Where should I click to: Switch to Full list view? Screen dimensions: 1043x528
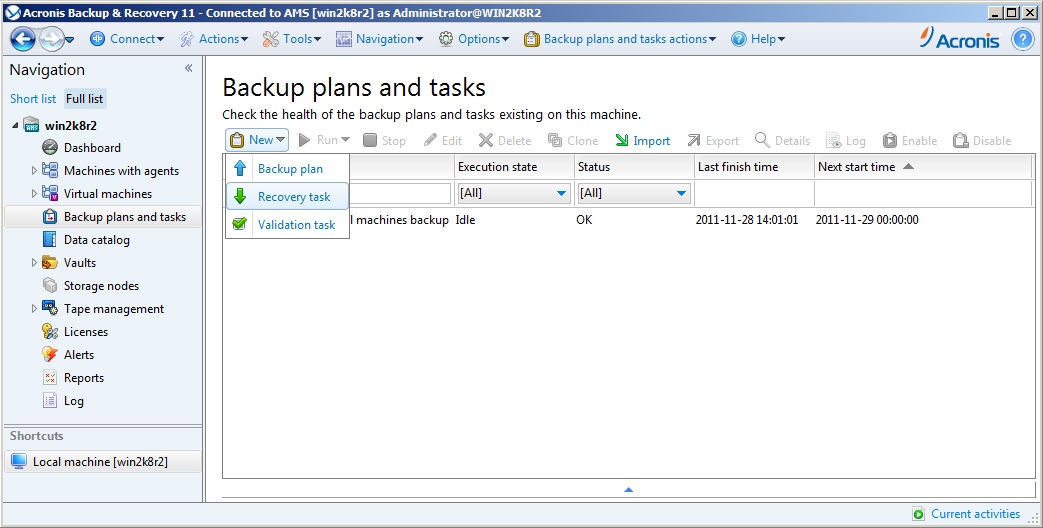[84, 98]
